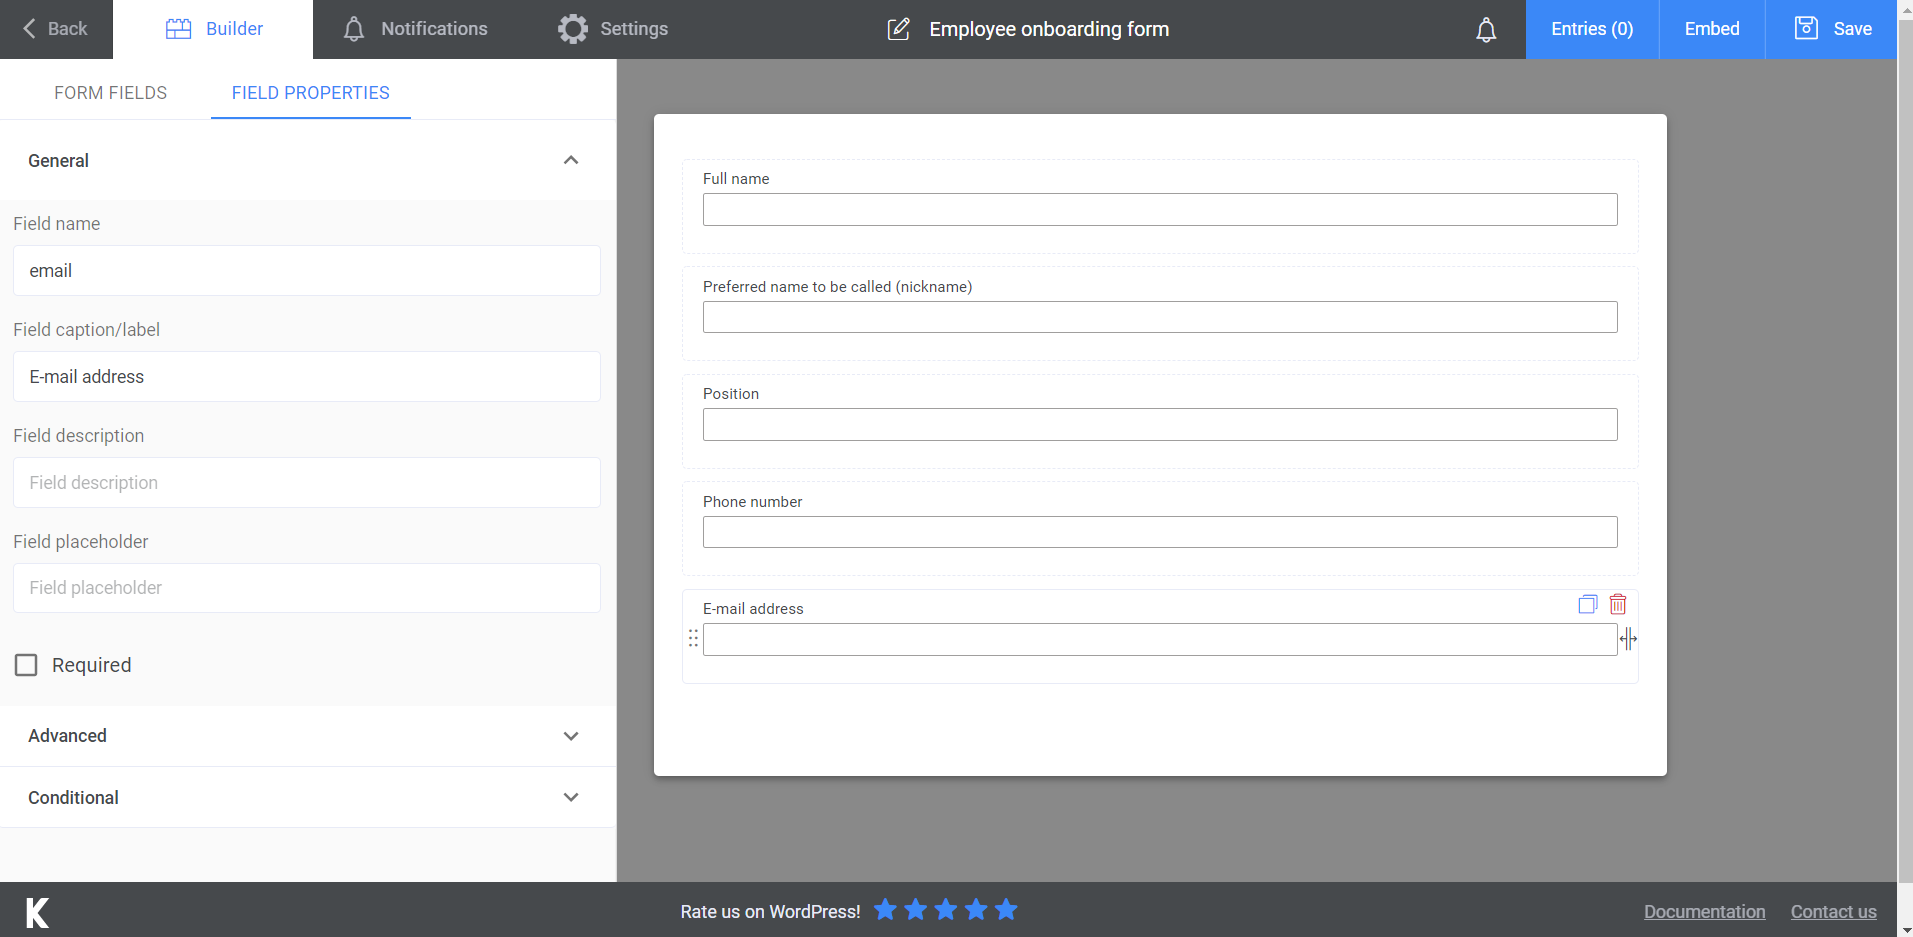The image size is (1913, 937).
Task: Rate five stars on WordPress
Action: pos(1005,910)
